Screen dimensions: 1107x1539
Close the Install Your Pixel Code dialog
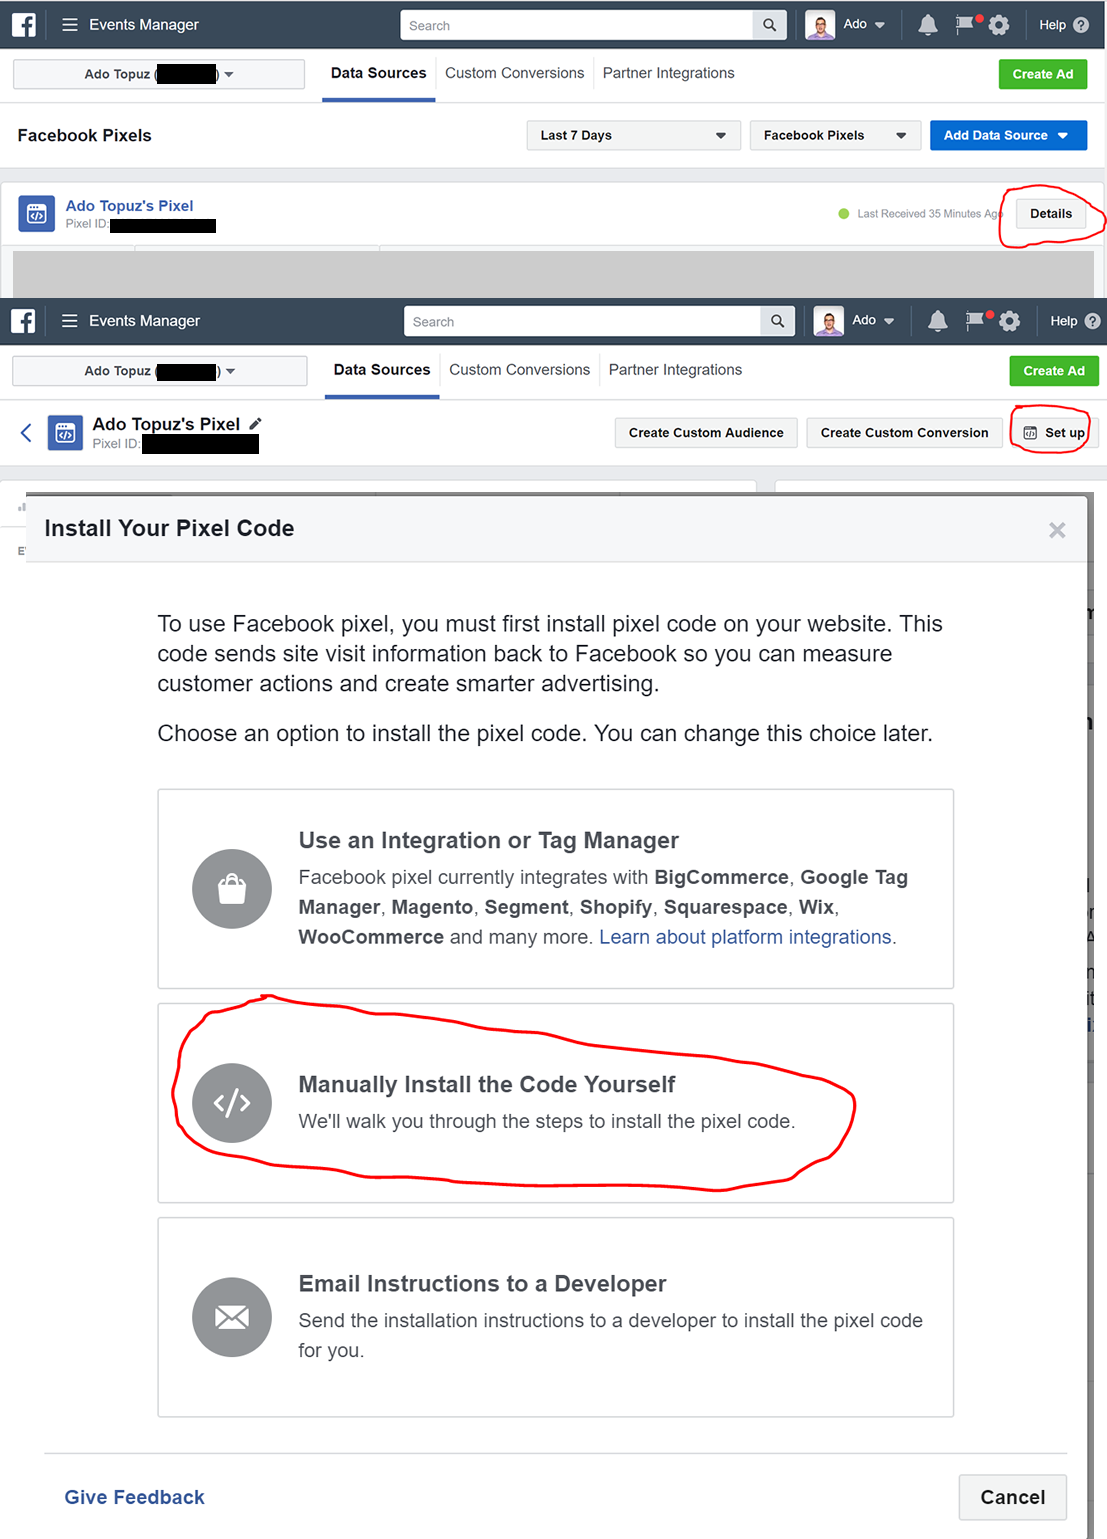pos(1057,530)
